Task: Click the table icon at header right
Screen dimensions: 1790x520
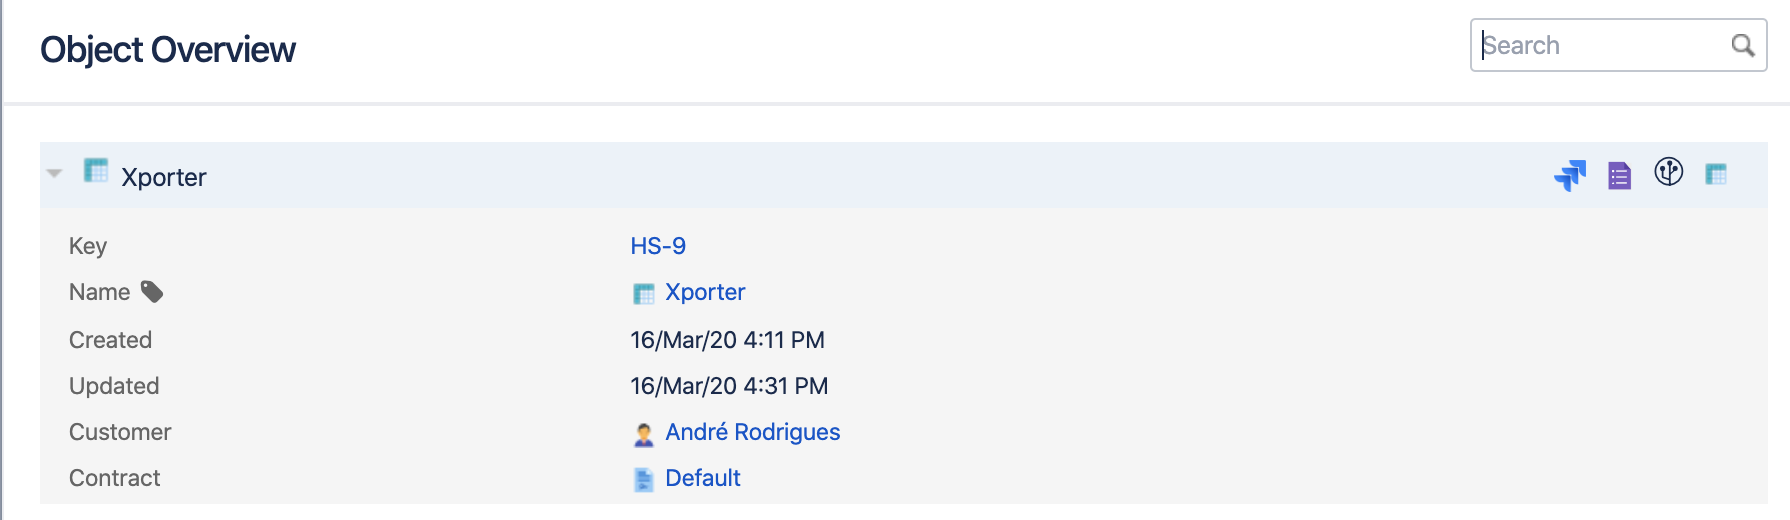Action: 1716,175
